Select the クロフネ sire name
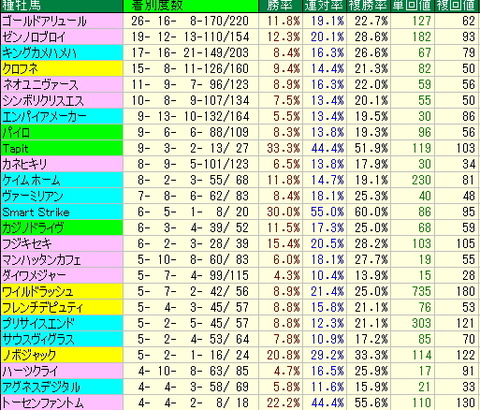The width and height of the screenshot is (480, 410). point(20,69)
